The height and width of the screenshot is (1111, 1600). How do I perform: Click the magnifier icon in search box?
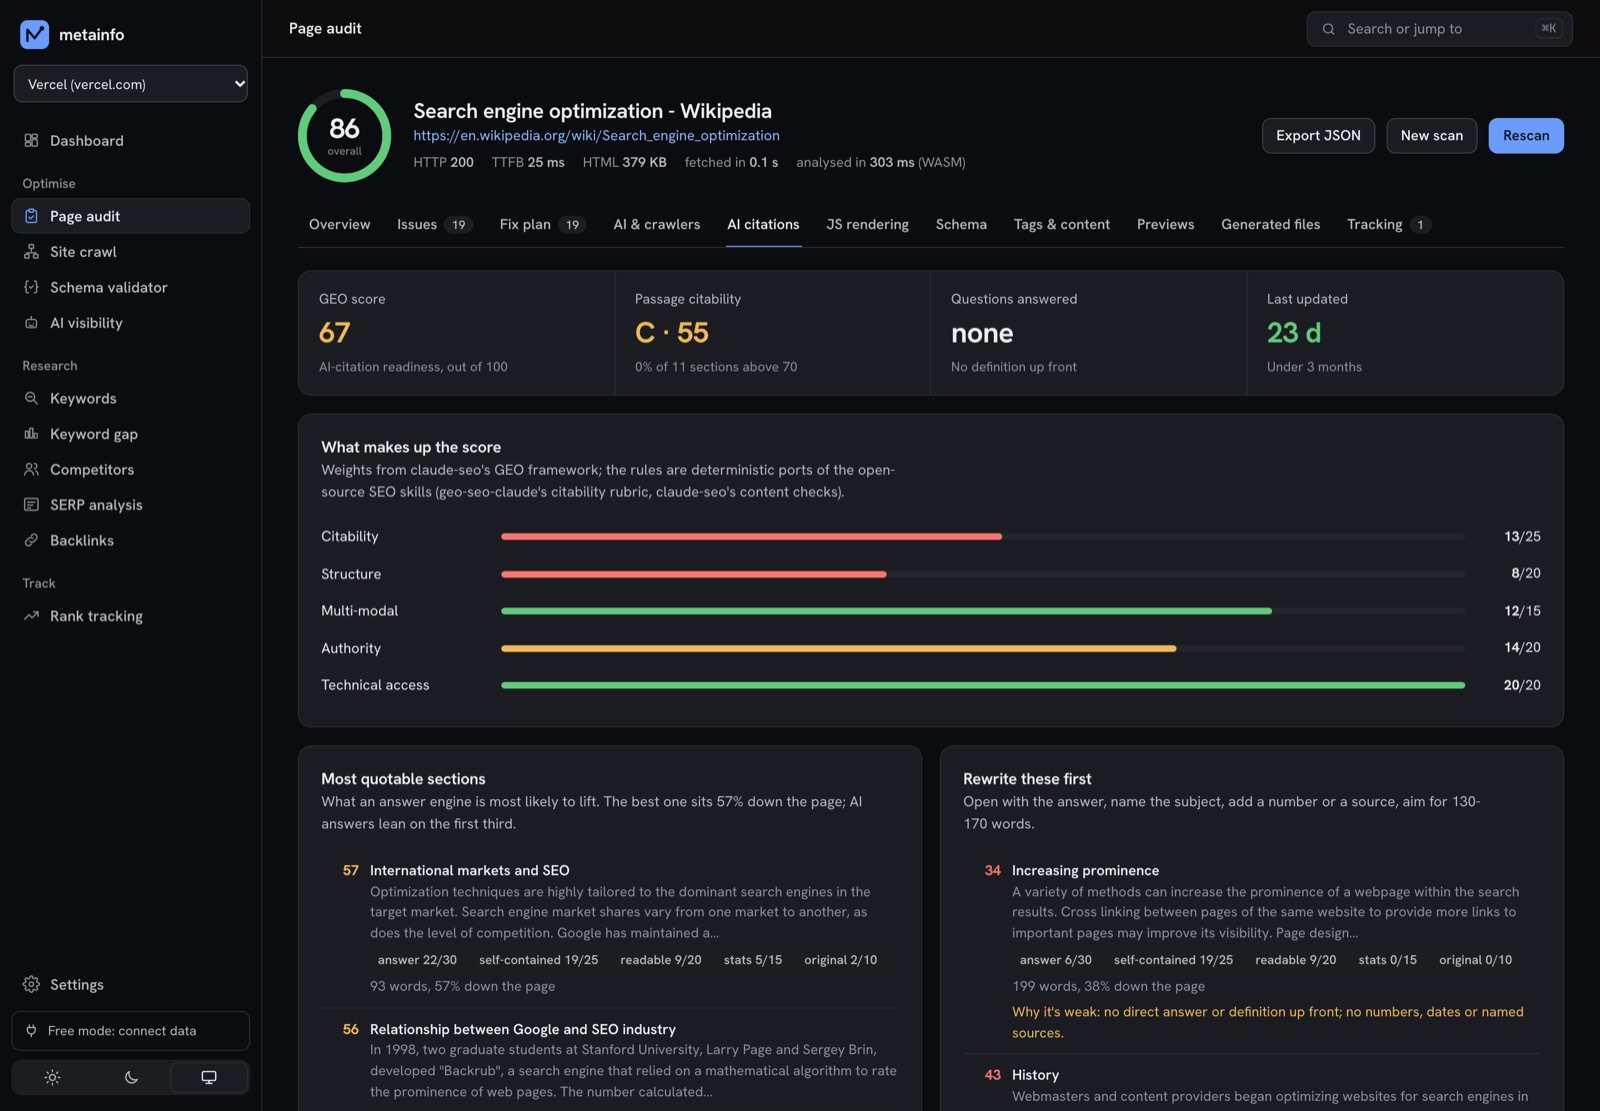click(1329, 29)
